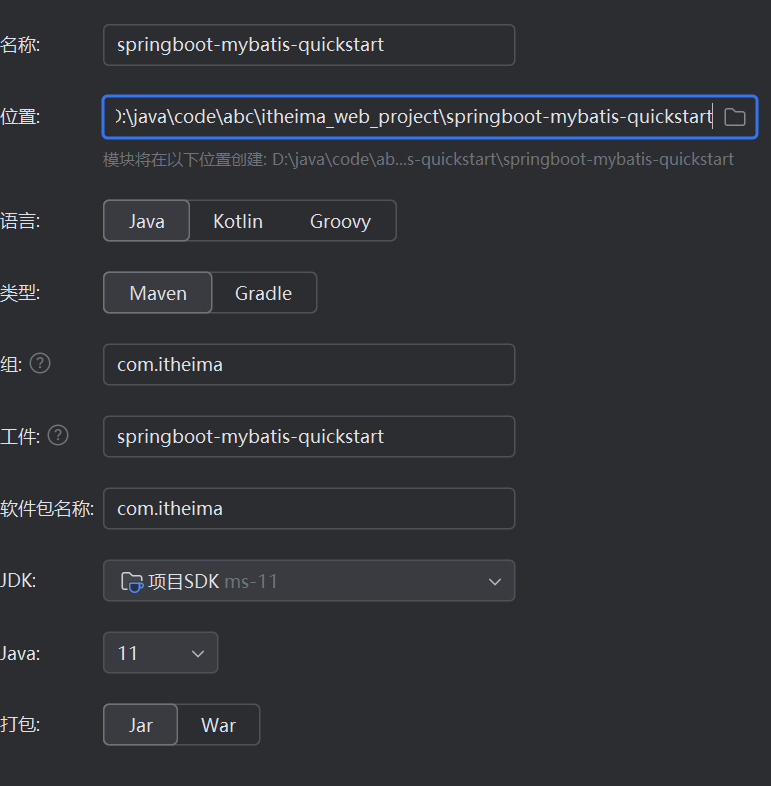Click the 名称 name input field
This screenshot has width=771, height=786.
coord(308,45)
